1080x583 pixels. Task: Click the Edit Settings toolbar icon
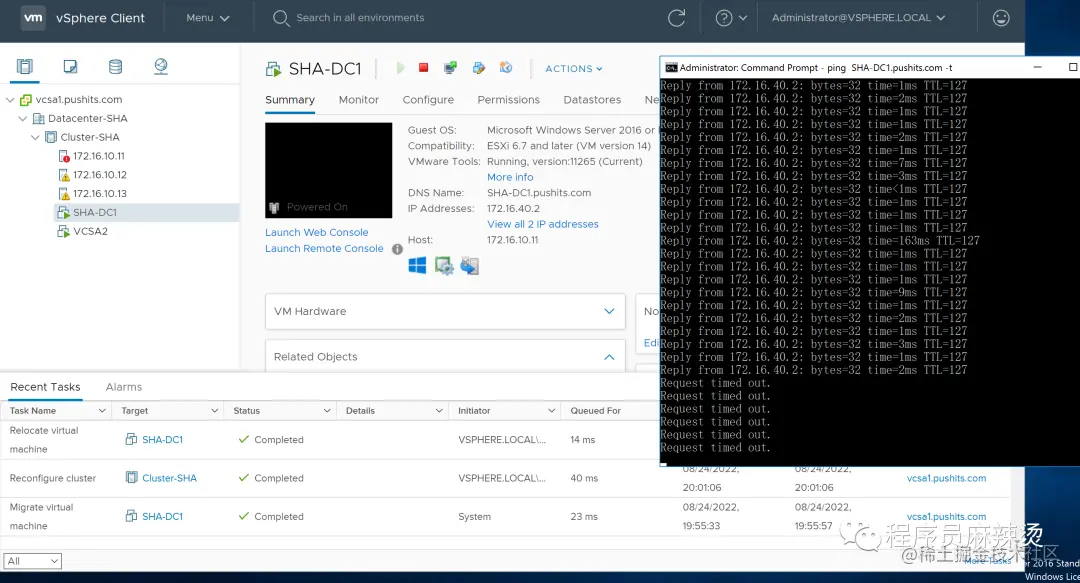point(479,68)
